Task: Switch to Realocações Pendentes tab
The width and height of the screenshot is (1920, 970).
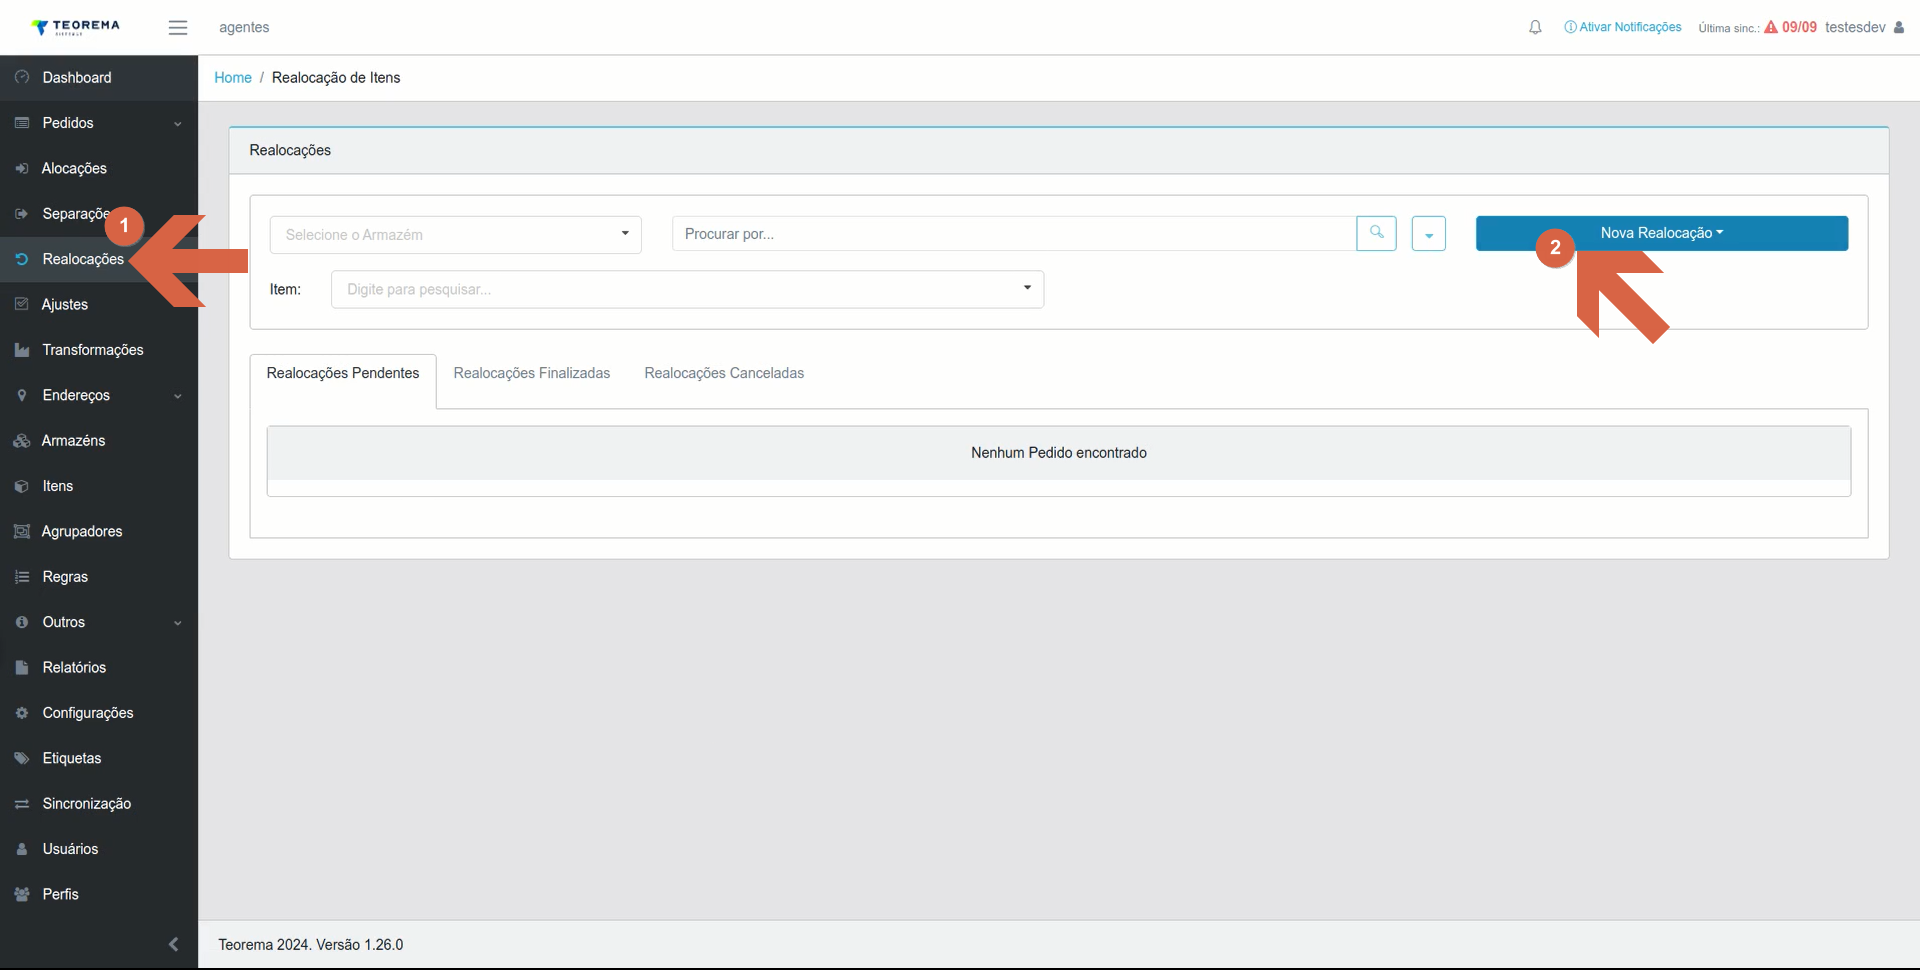Action: click(343, 373)
